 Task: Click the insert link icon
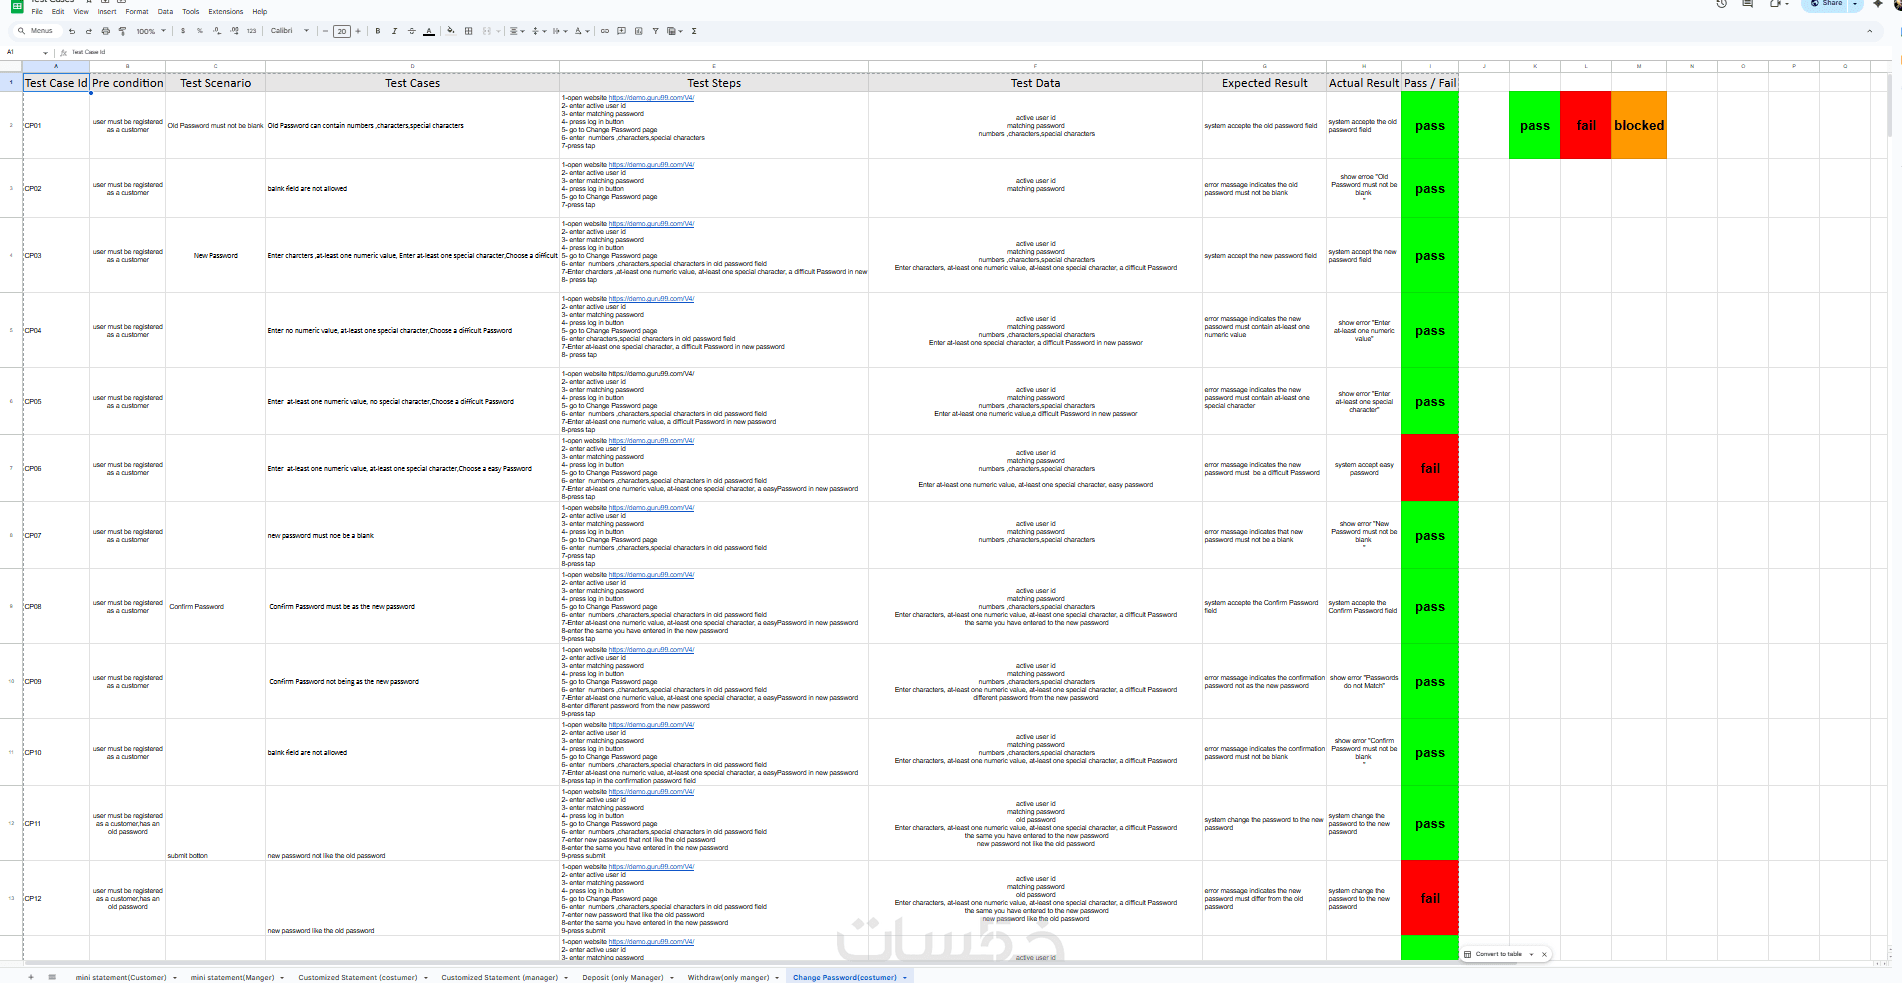(605, 31)
